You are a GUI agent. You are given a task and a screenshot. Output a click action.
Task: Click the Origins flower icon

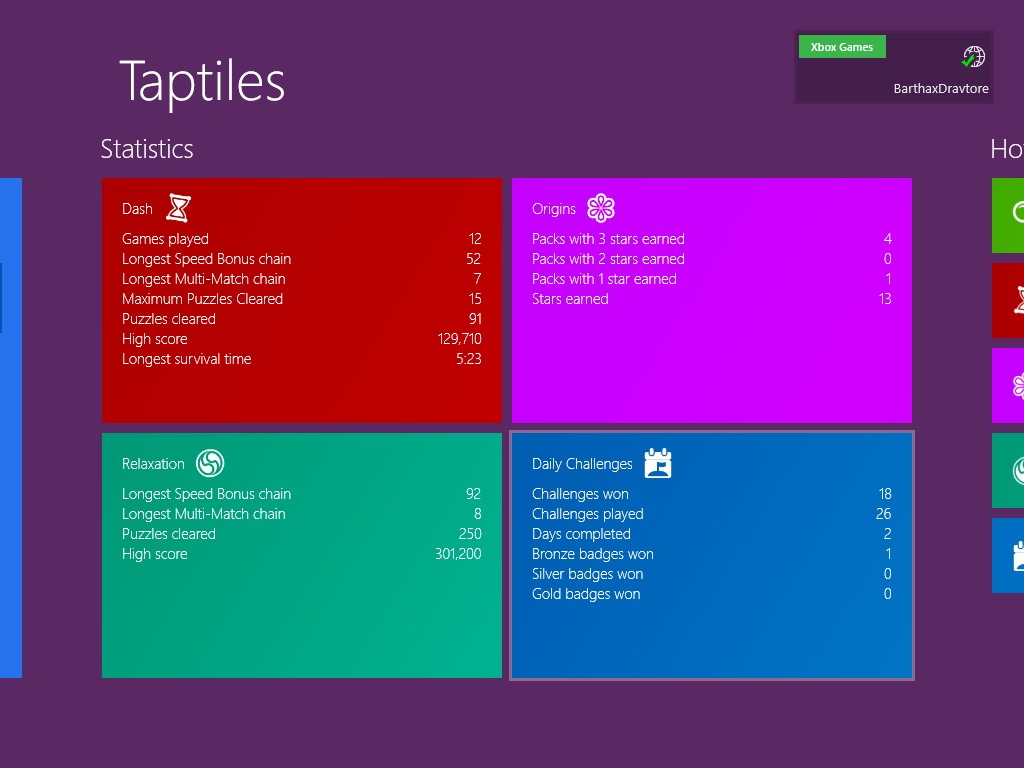(600, 208)
